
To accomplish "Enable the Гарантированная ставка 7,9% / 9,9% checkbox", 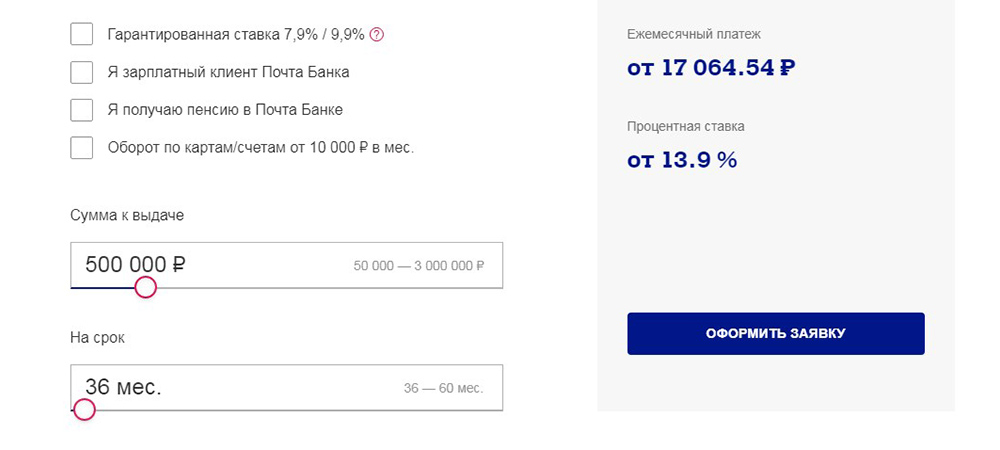I will (x=82, y=34).
